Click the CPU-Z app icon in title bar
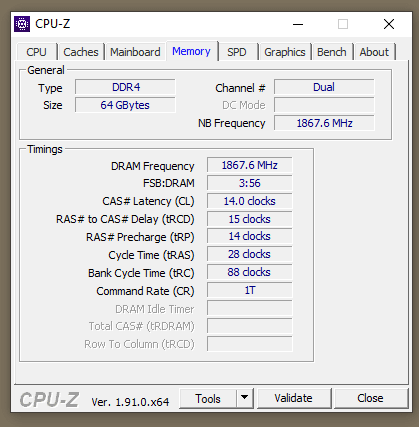The image size is (419, 427). click(22, 24)
